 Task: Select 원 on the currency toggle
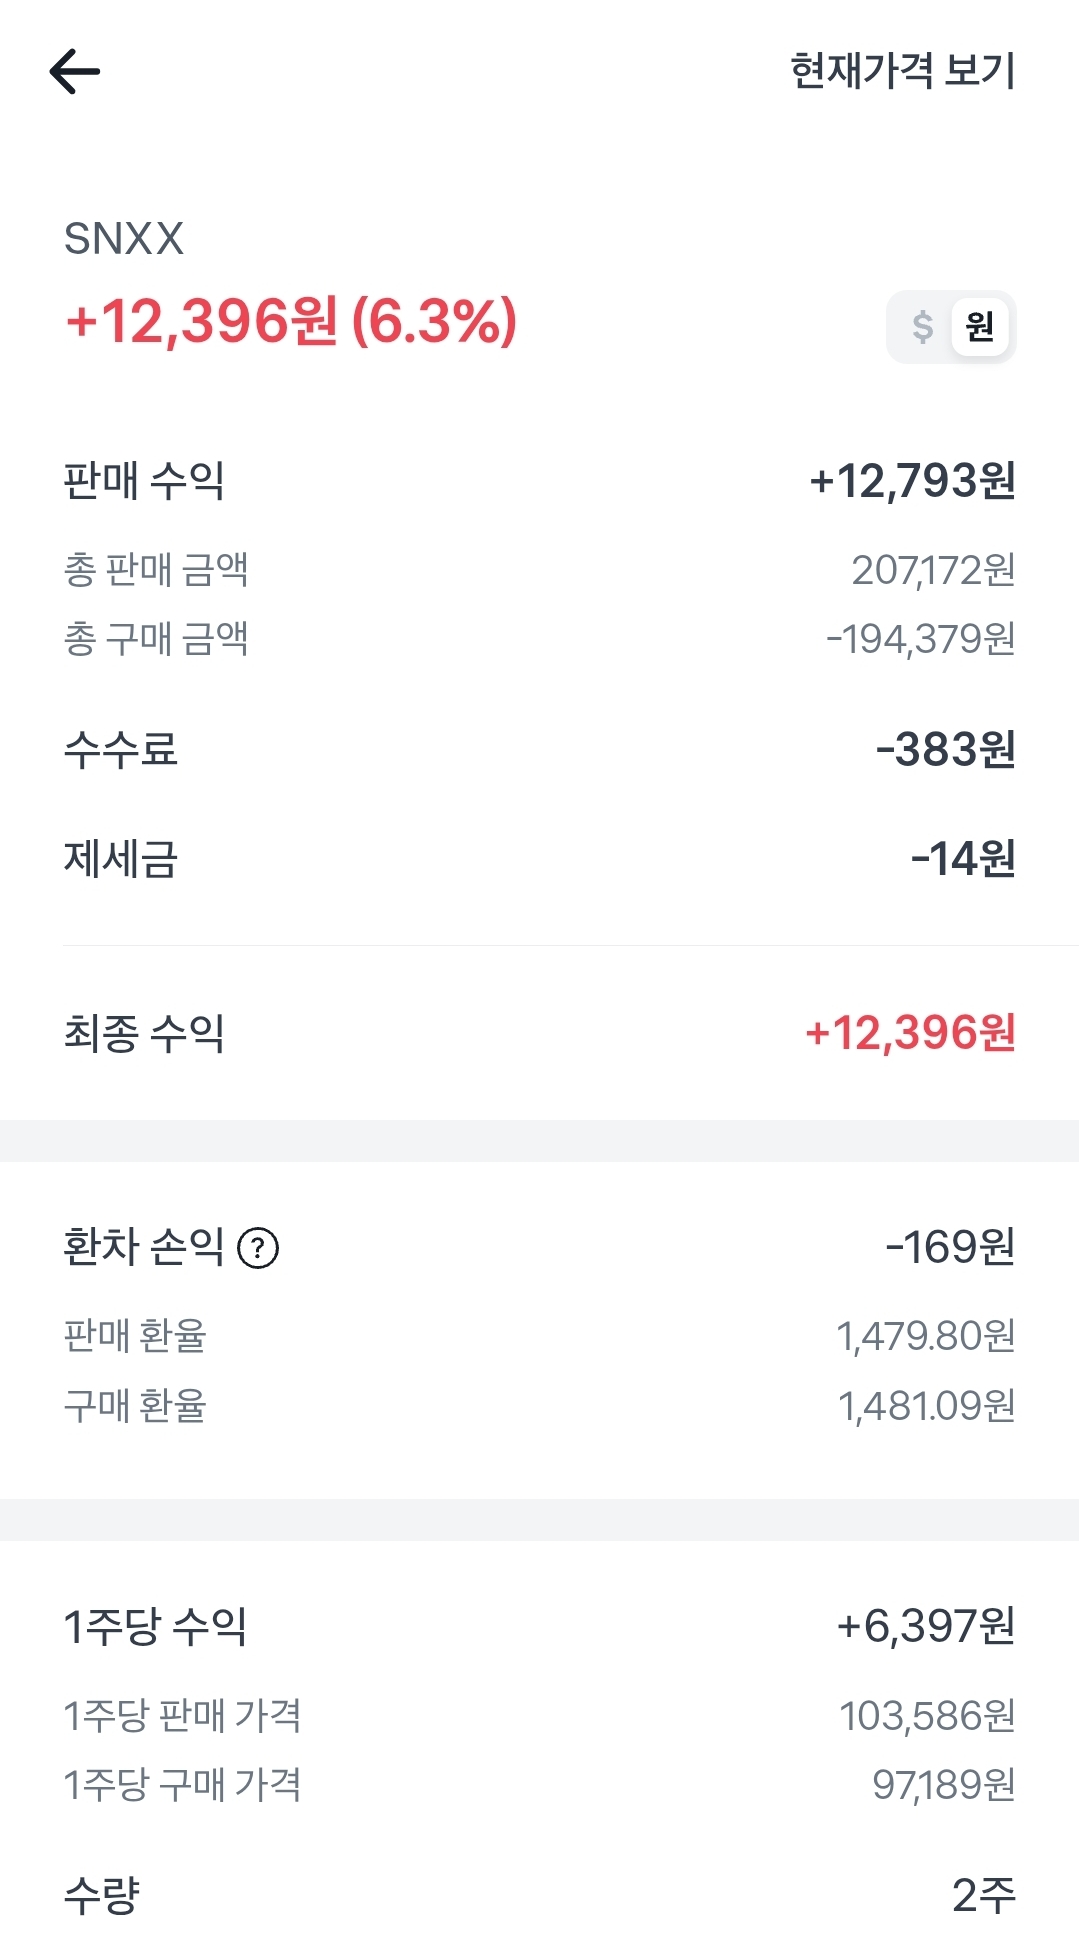(979, 327)
